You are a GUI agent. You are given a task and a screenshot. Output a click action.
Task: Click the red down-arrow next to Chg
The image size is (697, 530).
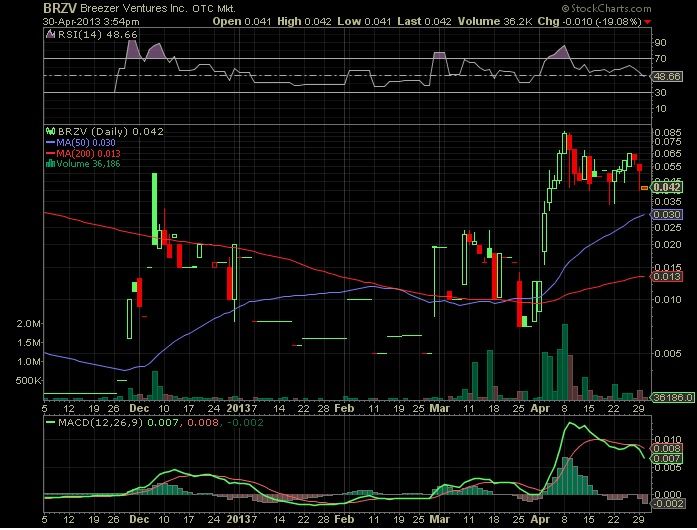click(648, 22)
